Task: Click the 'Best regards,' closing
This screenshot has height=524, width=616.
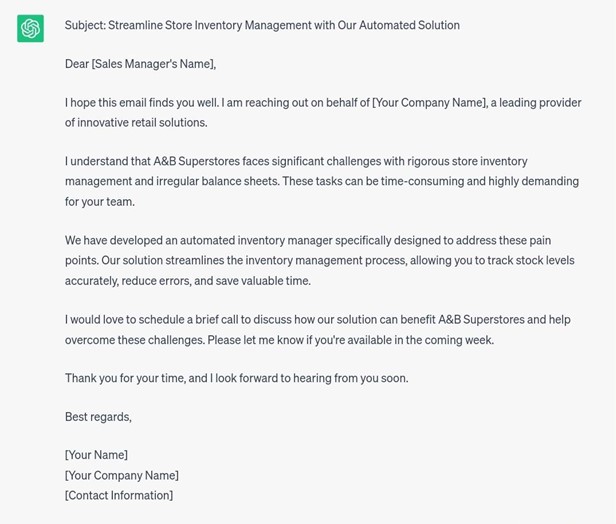Action: (x=98, y=417)
